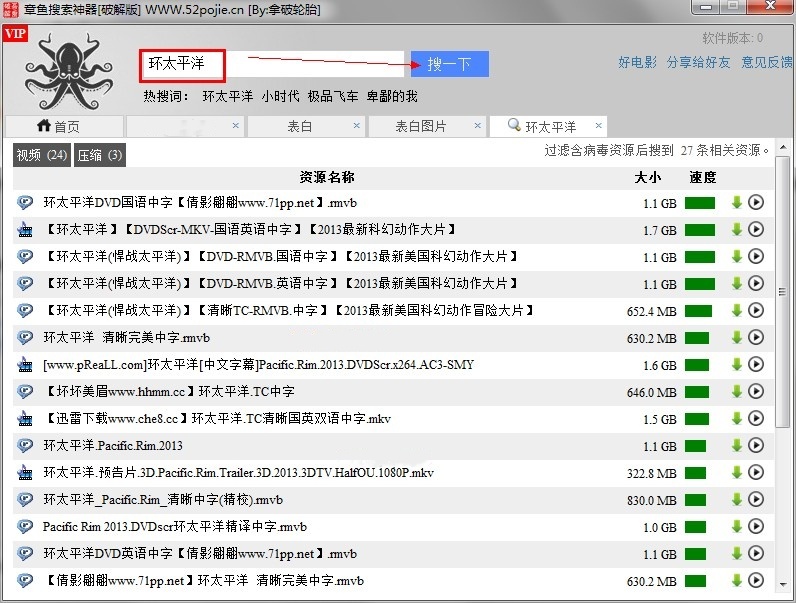The image size is (796, 603).
Task: Download Pacific Rim 2013.DVDscr 精译中字 file
Action: coord(737,526)
